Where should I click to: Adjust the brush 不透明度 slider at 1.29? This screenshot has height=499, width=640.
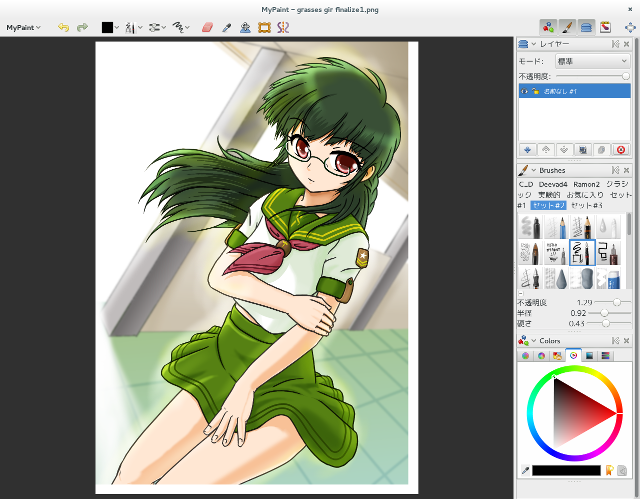point(613,302)
